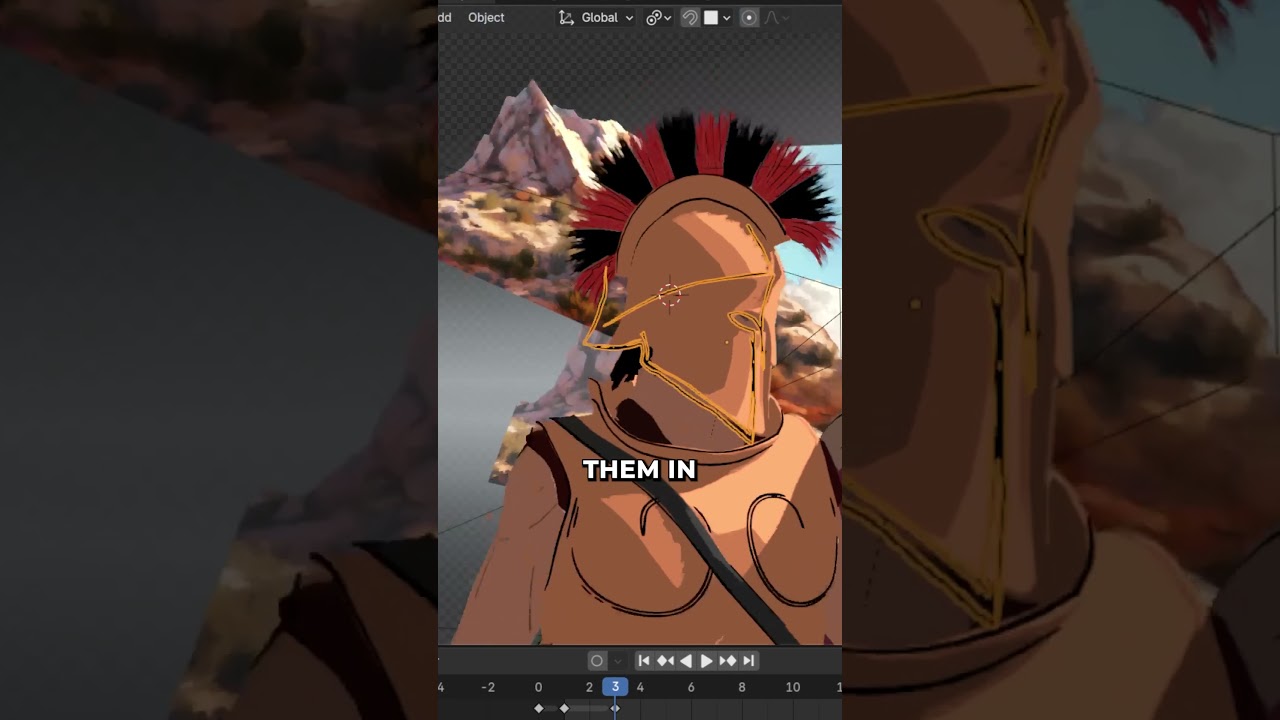Viewport: 1280px width, 720px height.
Task: Click frame 8 on the timeline ruler
Action: click(742, 687)
